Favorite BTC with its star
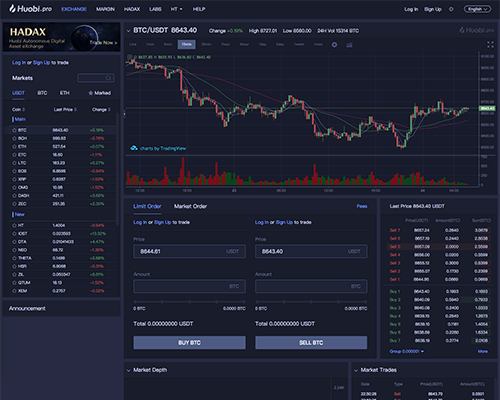500x400 pixels. tap(14, 130)
